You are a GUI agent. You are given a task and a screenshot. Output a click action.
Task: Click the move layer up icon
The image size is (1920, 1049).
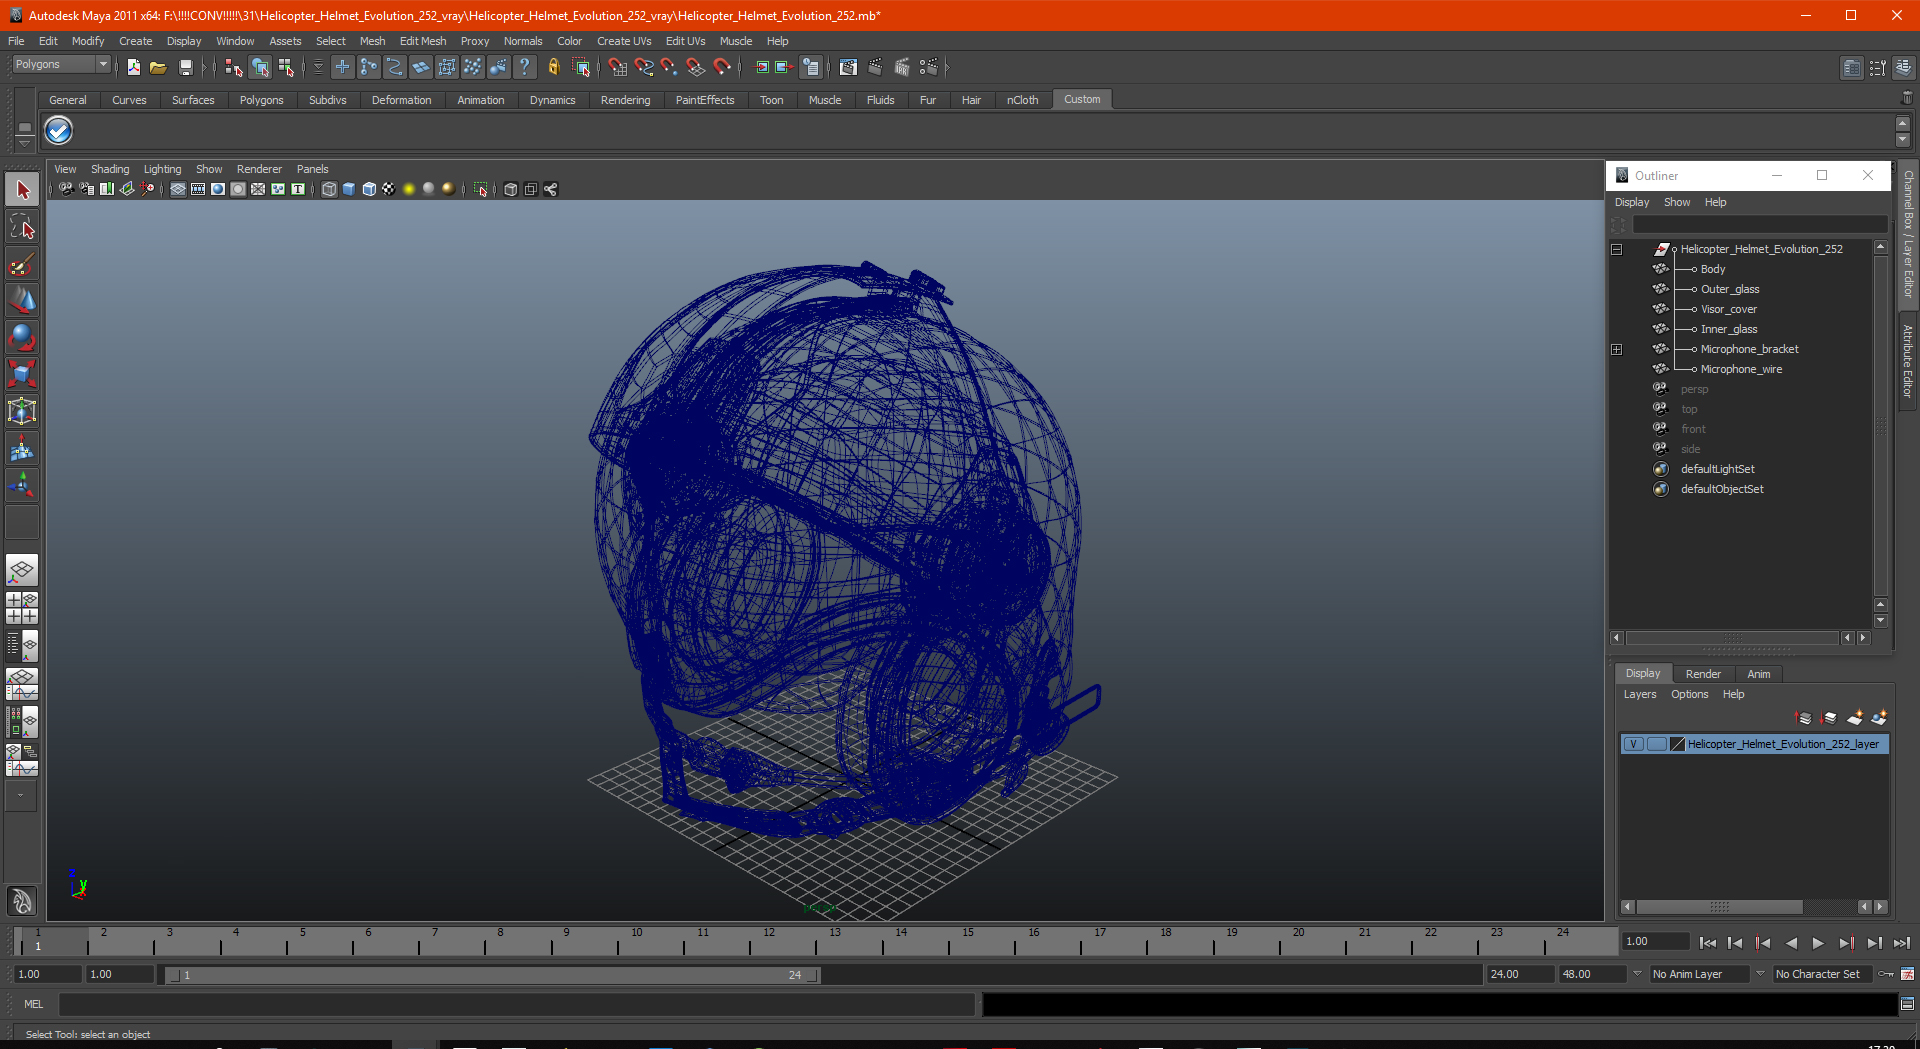click(1803, 718)
